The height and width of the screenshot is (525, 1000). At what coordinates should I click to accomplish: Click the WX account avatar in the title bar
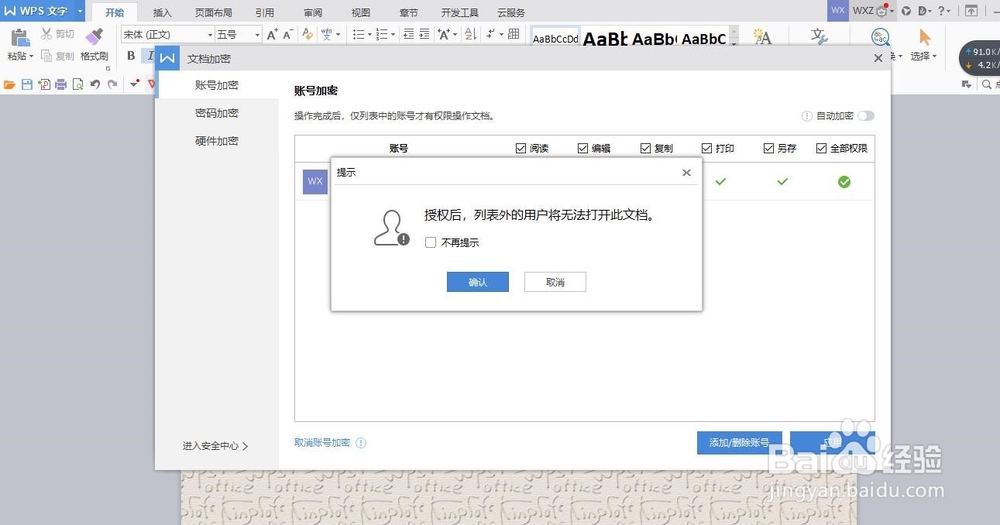pyautogui.click(x=838, y=10)
